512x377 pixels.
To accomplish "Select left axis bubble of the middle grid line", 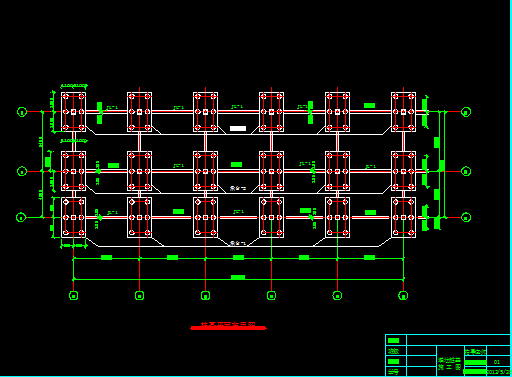I will coord(22,171).
